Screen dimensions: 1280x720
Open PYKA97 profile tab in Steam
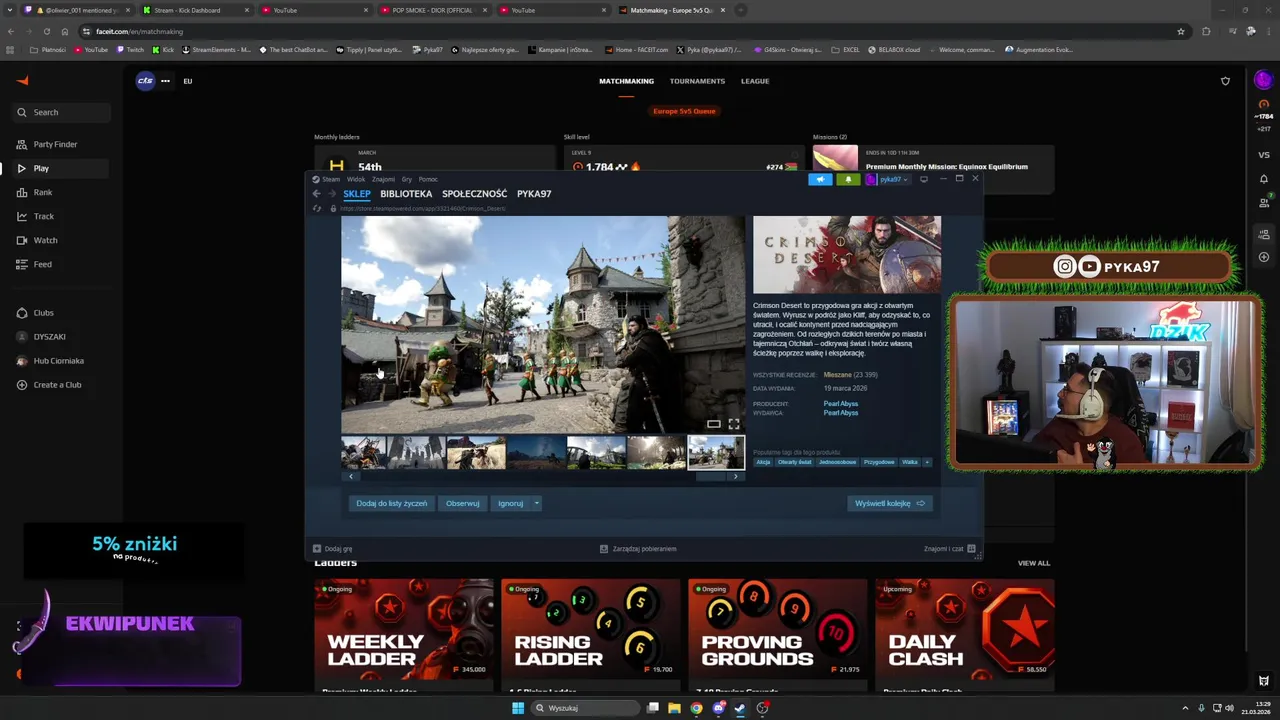(x=534, y=194)
